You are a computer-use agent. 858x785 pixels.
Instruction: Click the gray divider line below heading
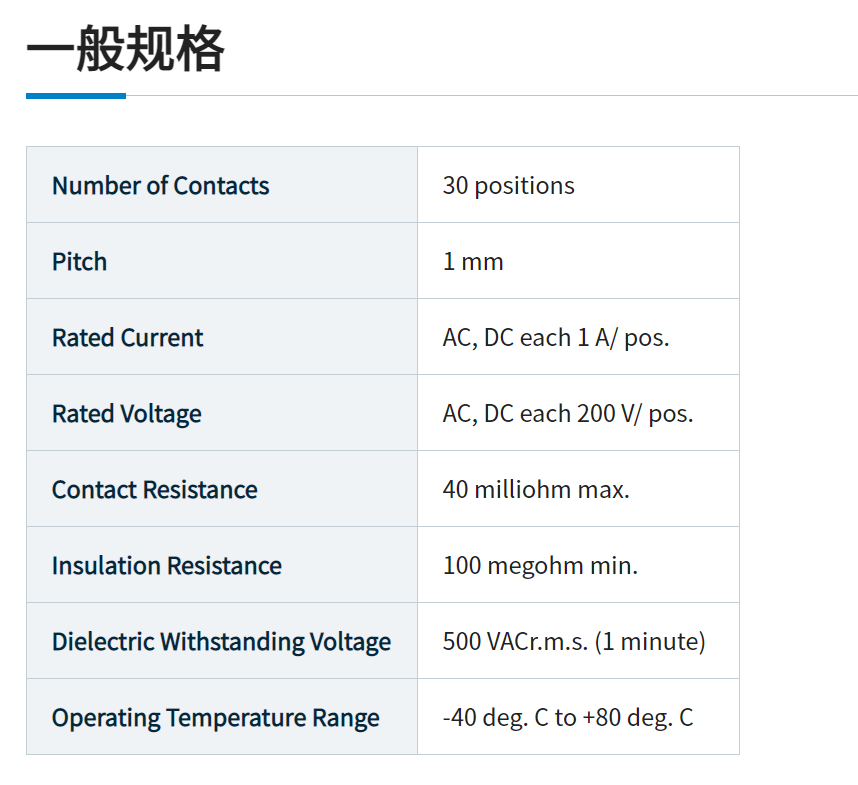tap(490, 96)
